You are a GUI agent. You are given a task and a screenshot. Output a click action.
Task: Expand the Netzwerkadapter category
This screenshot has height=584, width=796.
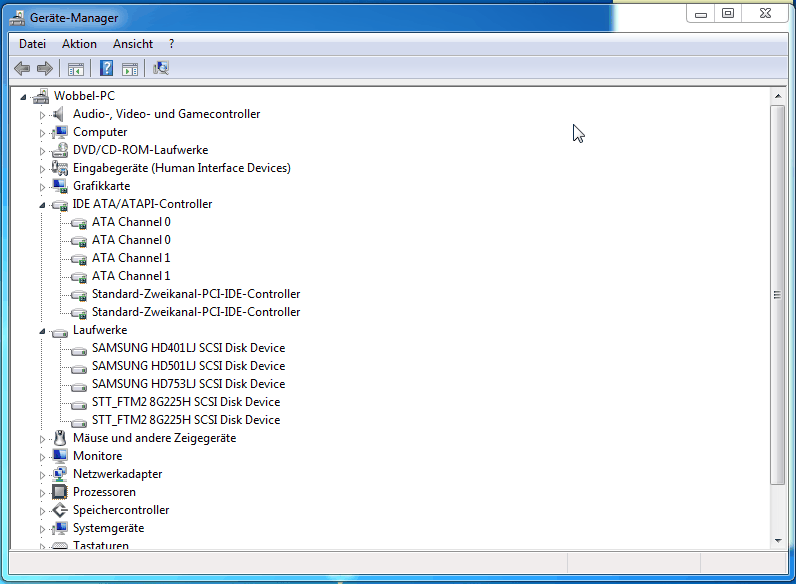42,475
